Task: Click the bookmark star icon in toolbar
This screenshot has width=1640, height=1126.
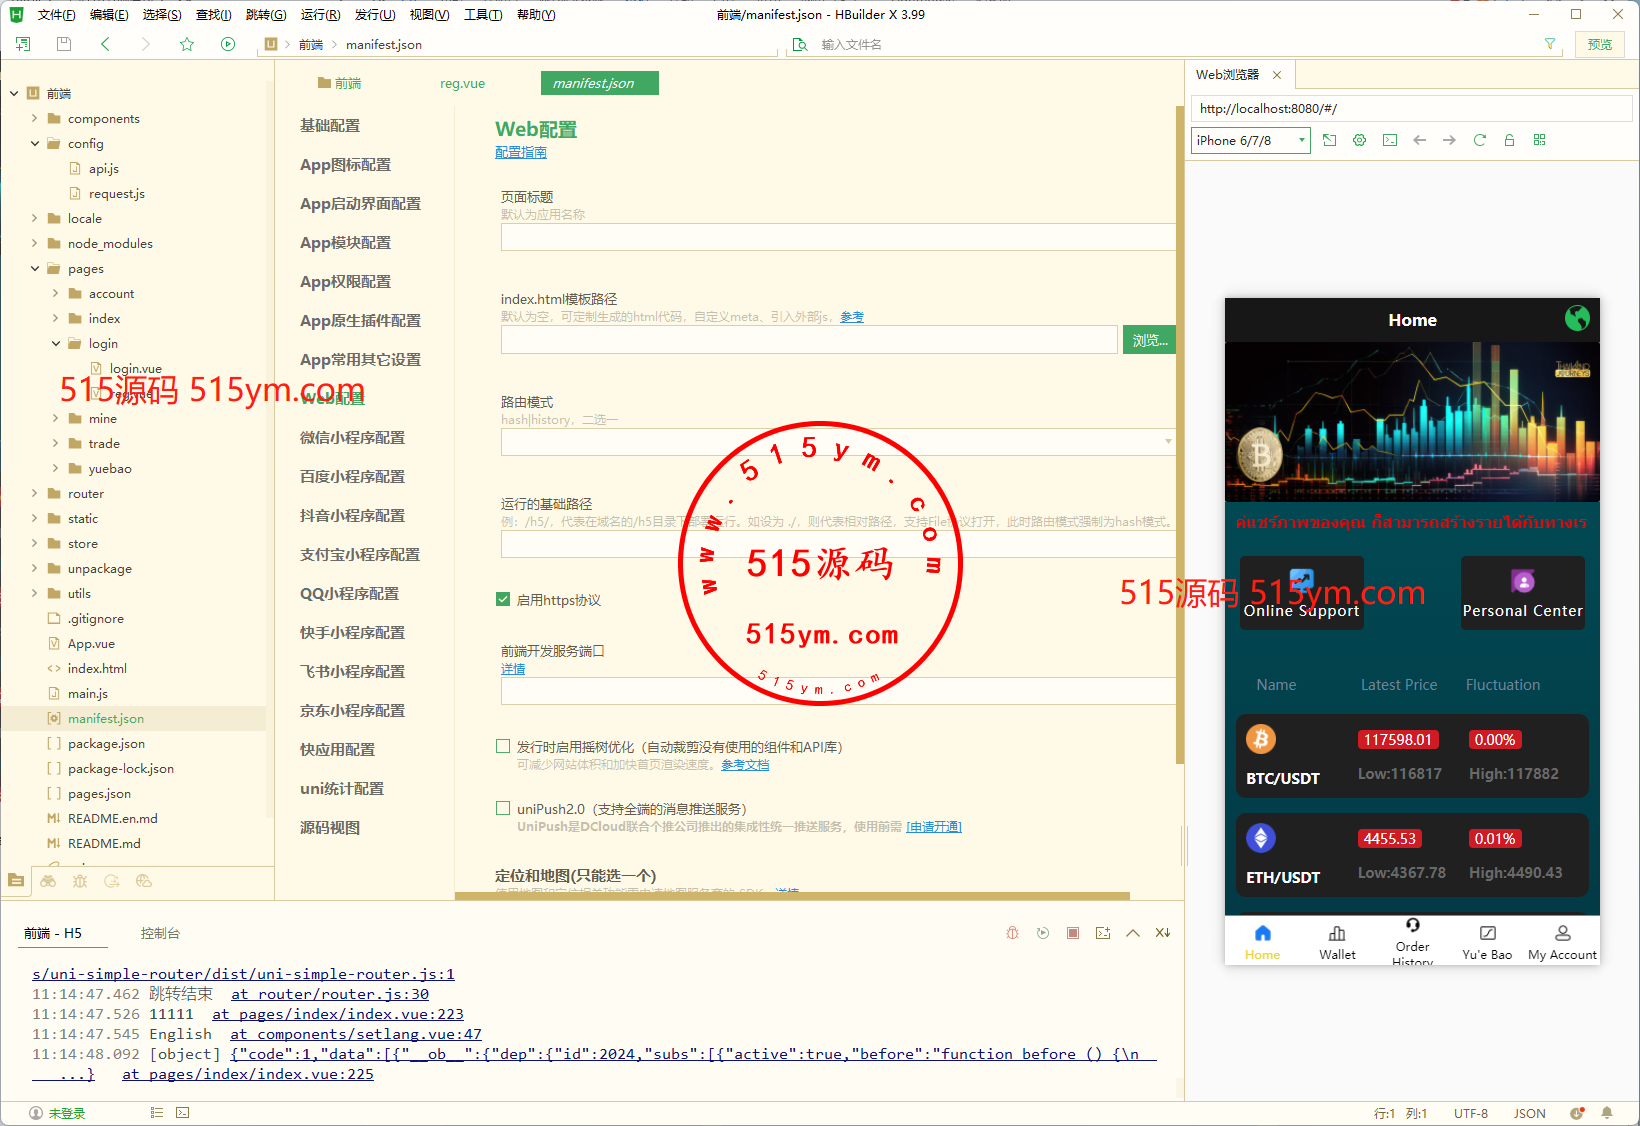Action: 187,44
